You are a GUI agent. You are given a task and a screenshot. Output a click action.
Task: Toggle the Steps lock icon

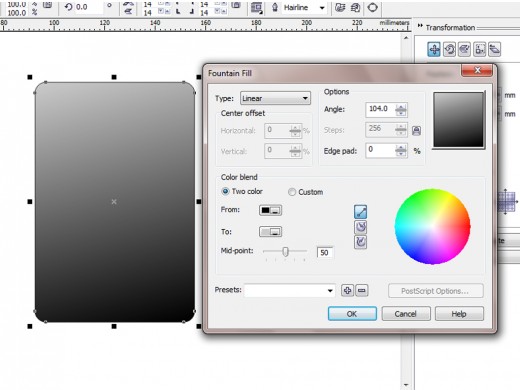(416, 130)
